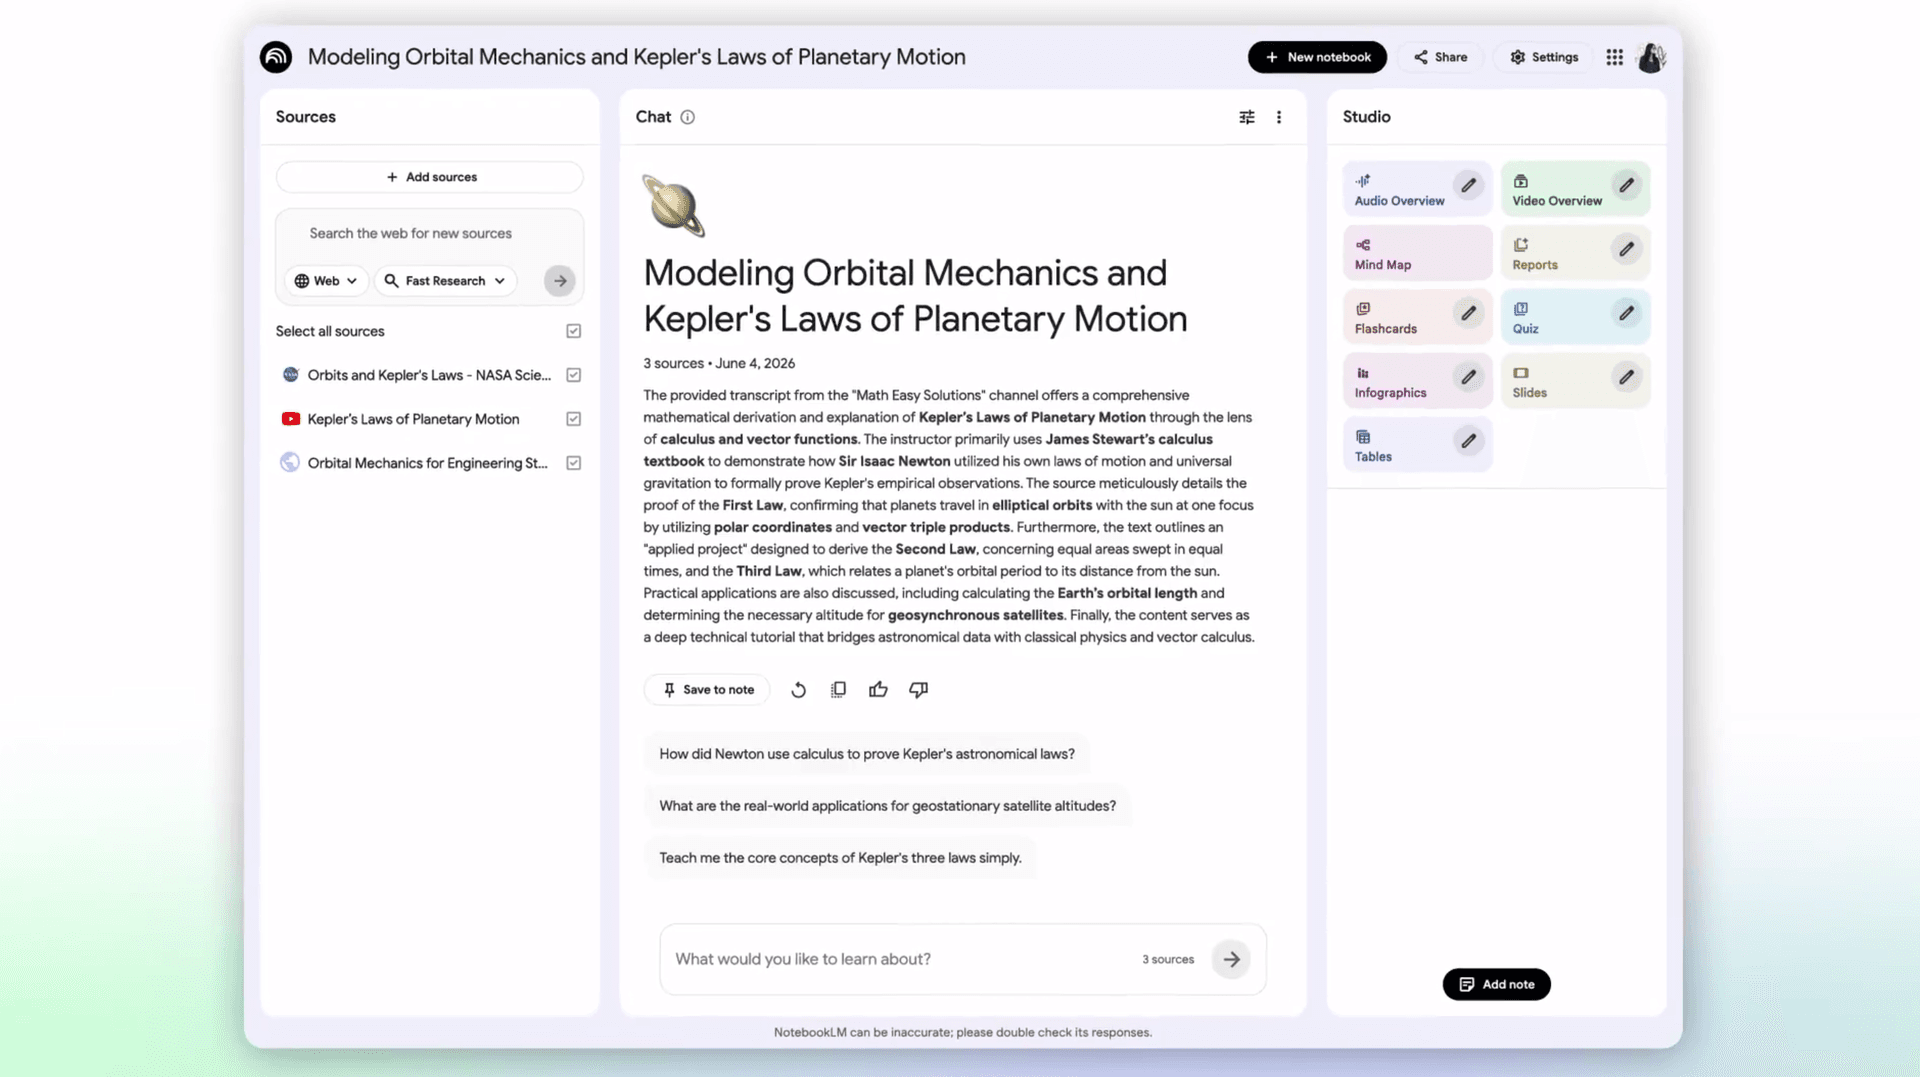Image resolution: width=1920 pixels, height=1077 pixels.
Task: Open Orbits and Kepler's Laws NASA source
Action: tap(429, 375)
